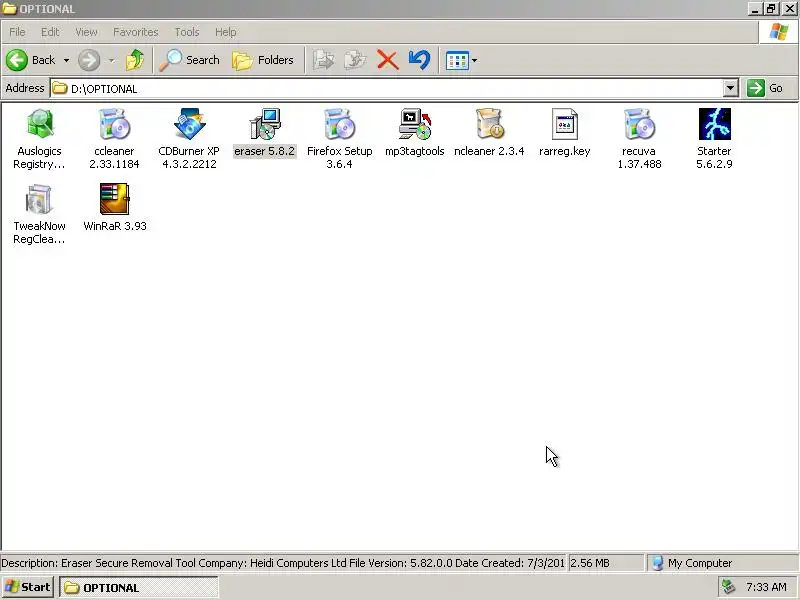Click the Forward navigation arrow

point(89,60)
